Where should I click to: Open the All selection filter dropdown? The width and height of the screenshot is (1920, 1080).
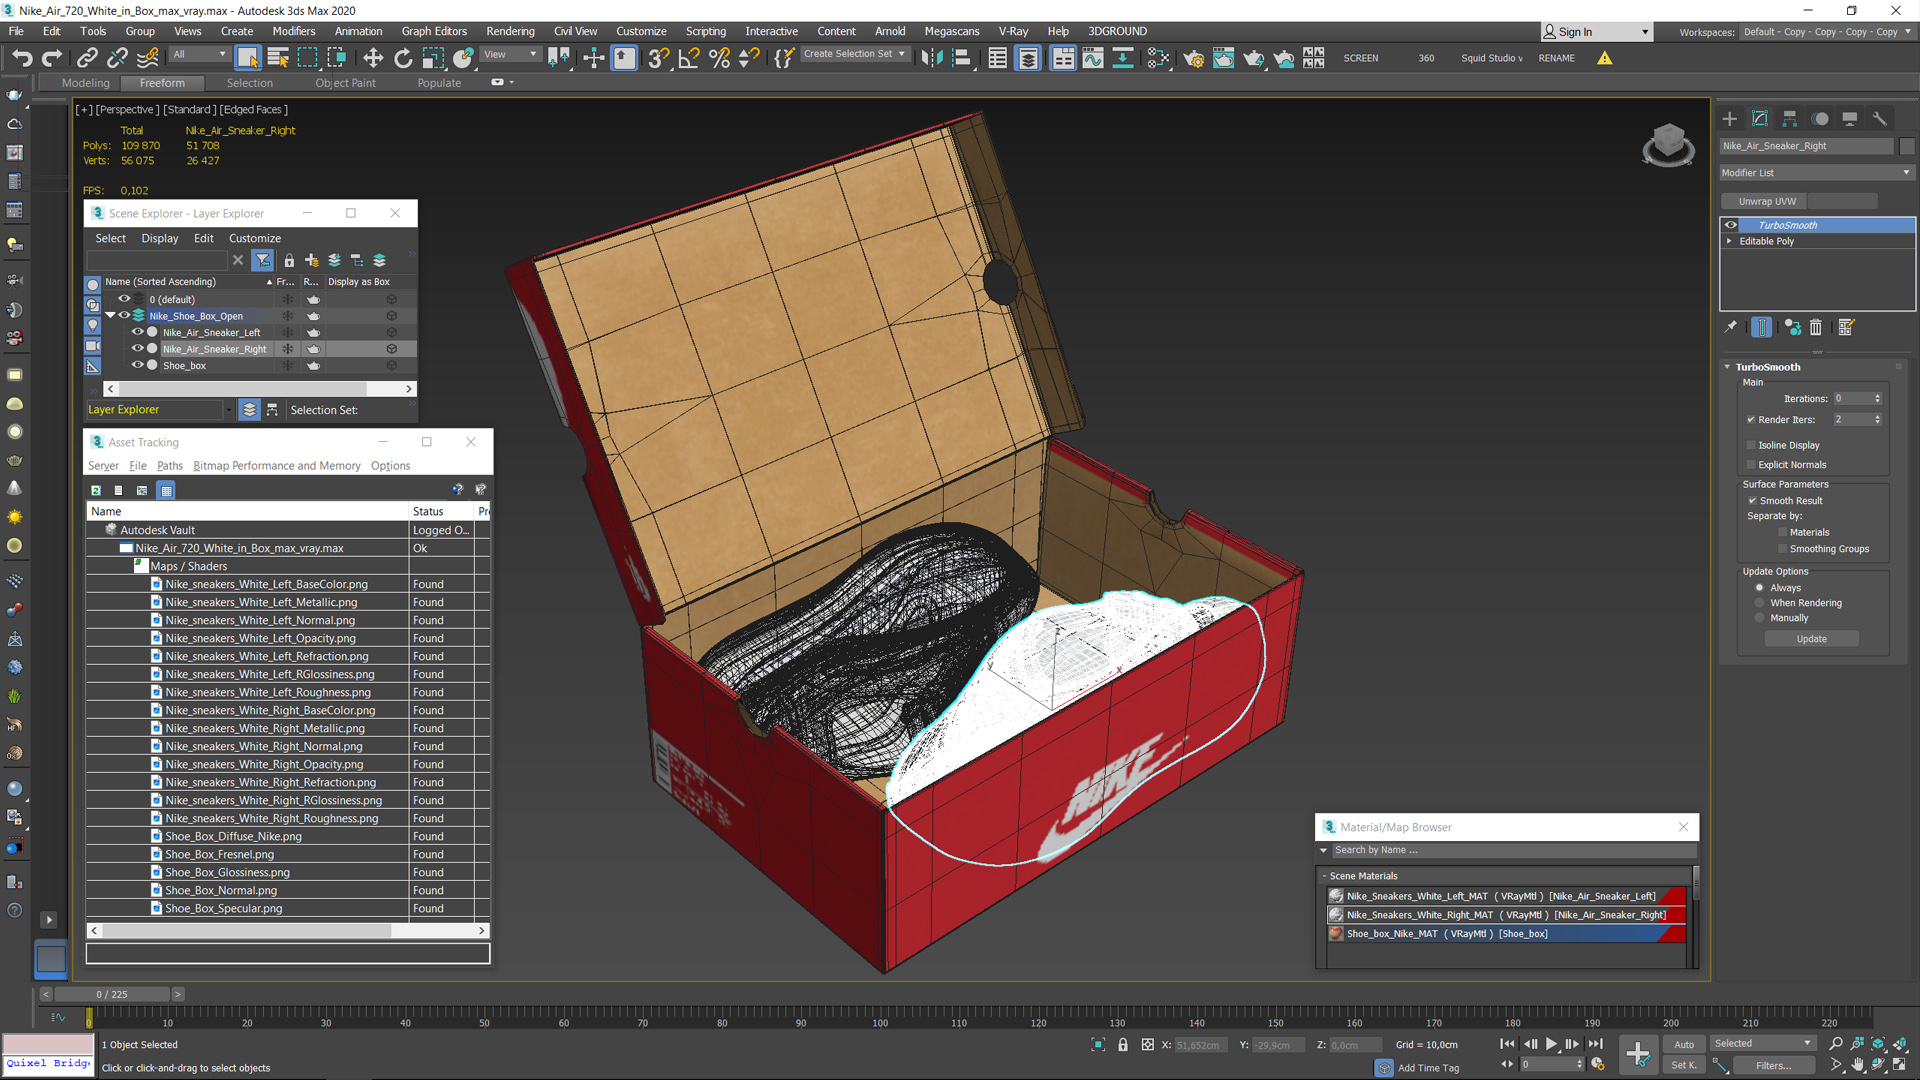[x=200, y=54]
